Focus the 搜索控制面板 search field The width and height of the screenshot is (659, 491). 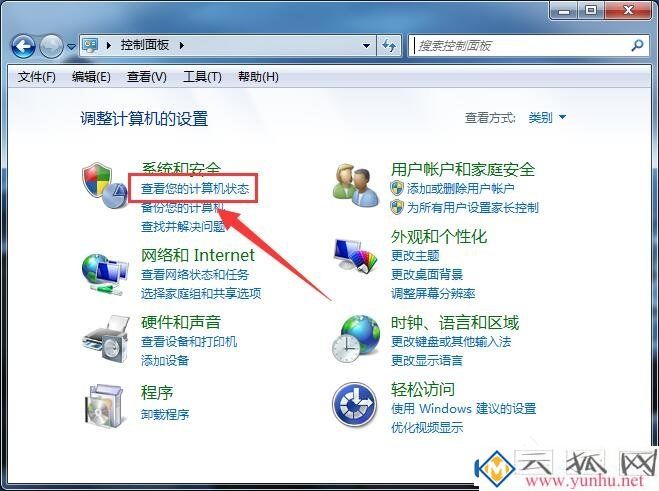pos(522,45)
